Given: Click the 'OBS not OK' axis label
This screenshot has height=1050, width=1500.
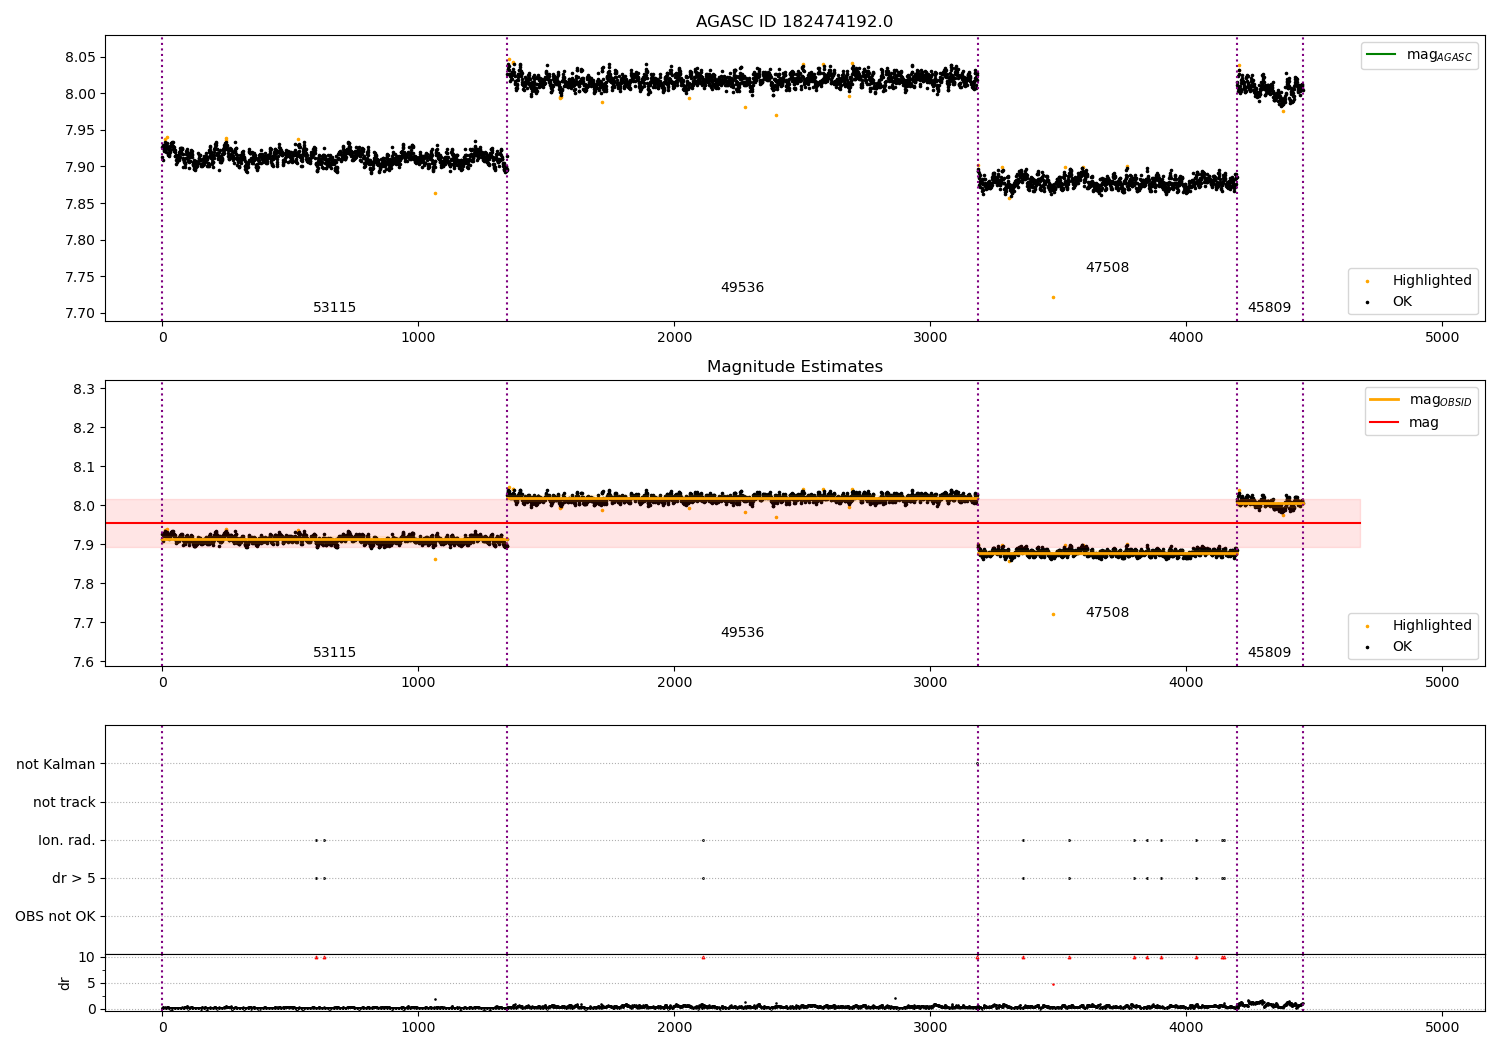Looking at the screenshot, I should (x=55, y=917).
